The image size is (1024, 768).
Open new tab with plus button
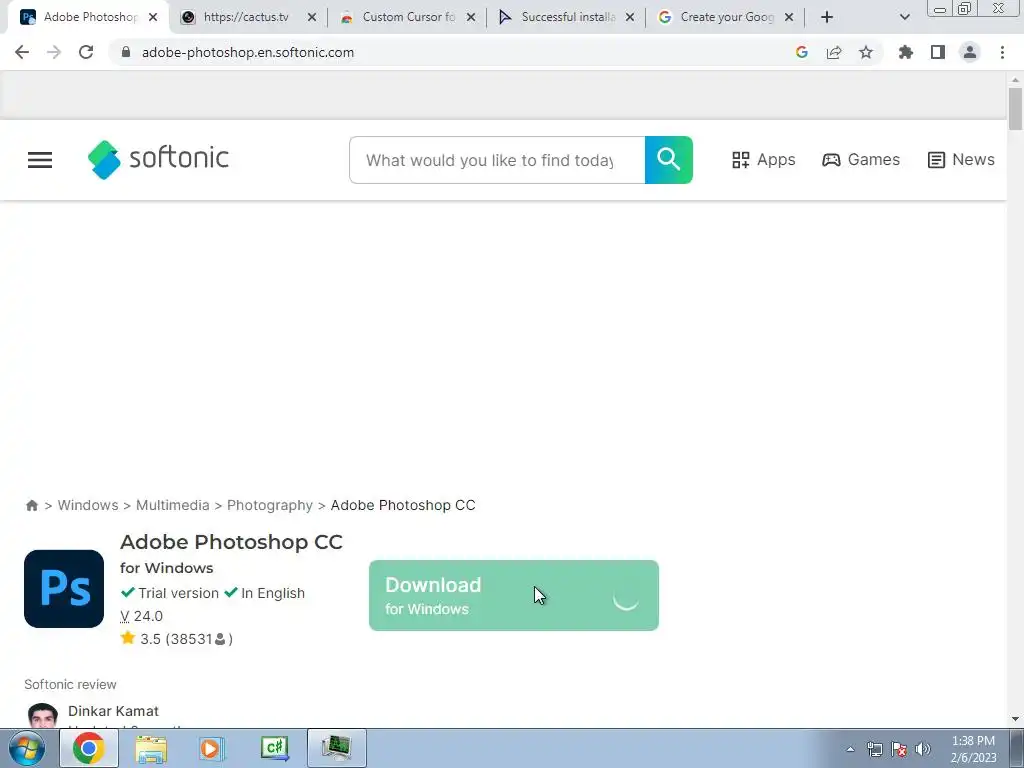pyautogui.click(x=827, y=17)
